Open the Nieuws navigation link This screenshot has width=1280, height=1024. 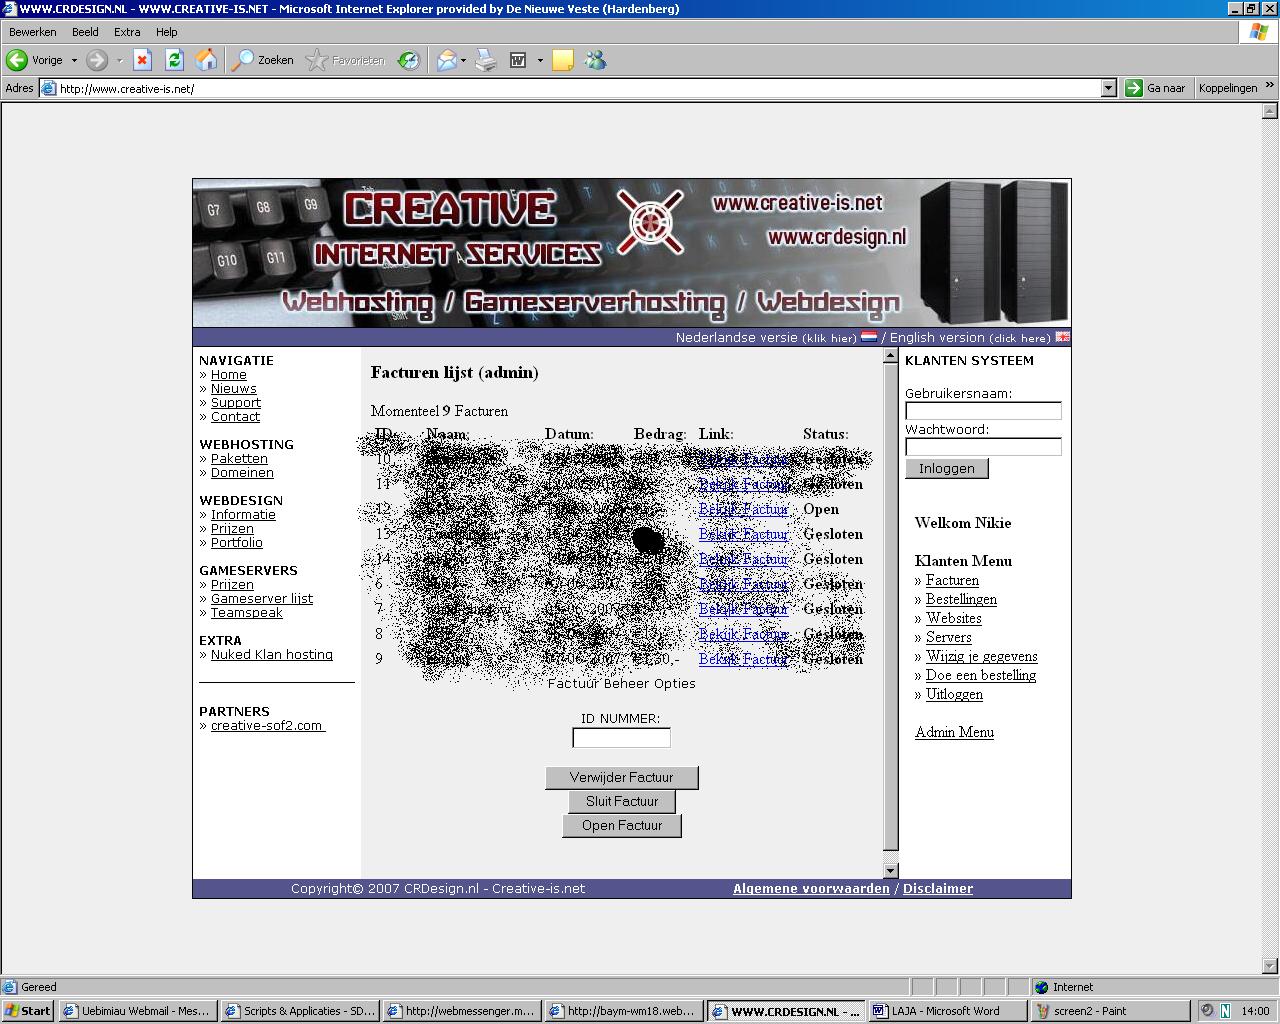click(x=234, y=389)
